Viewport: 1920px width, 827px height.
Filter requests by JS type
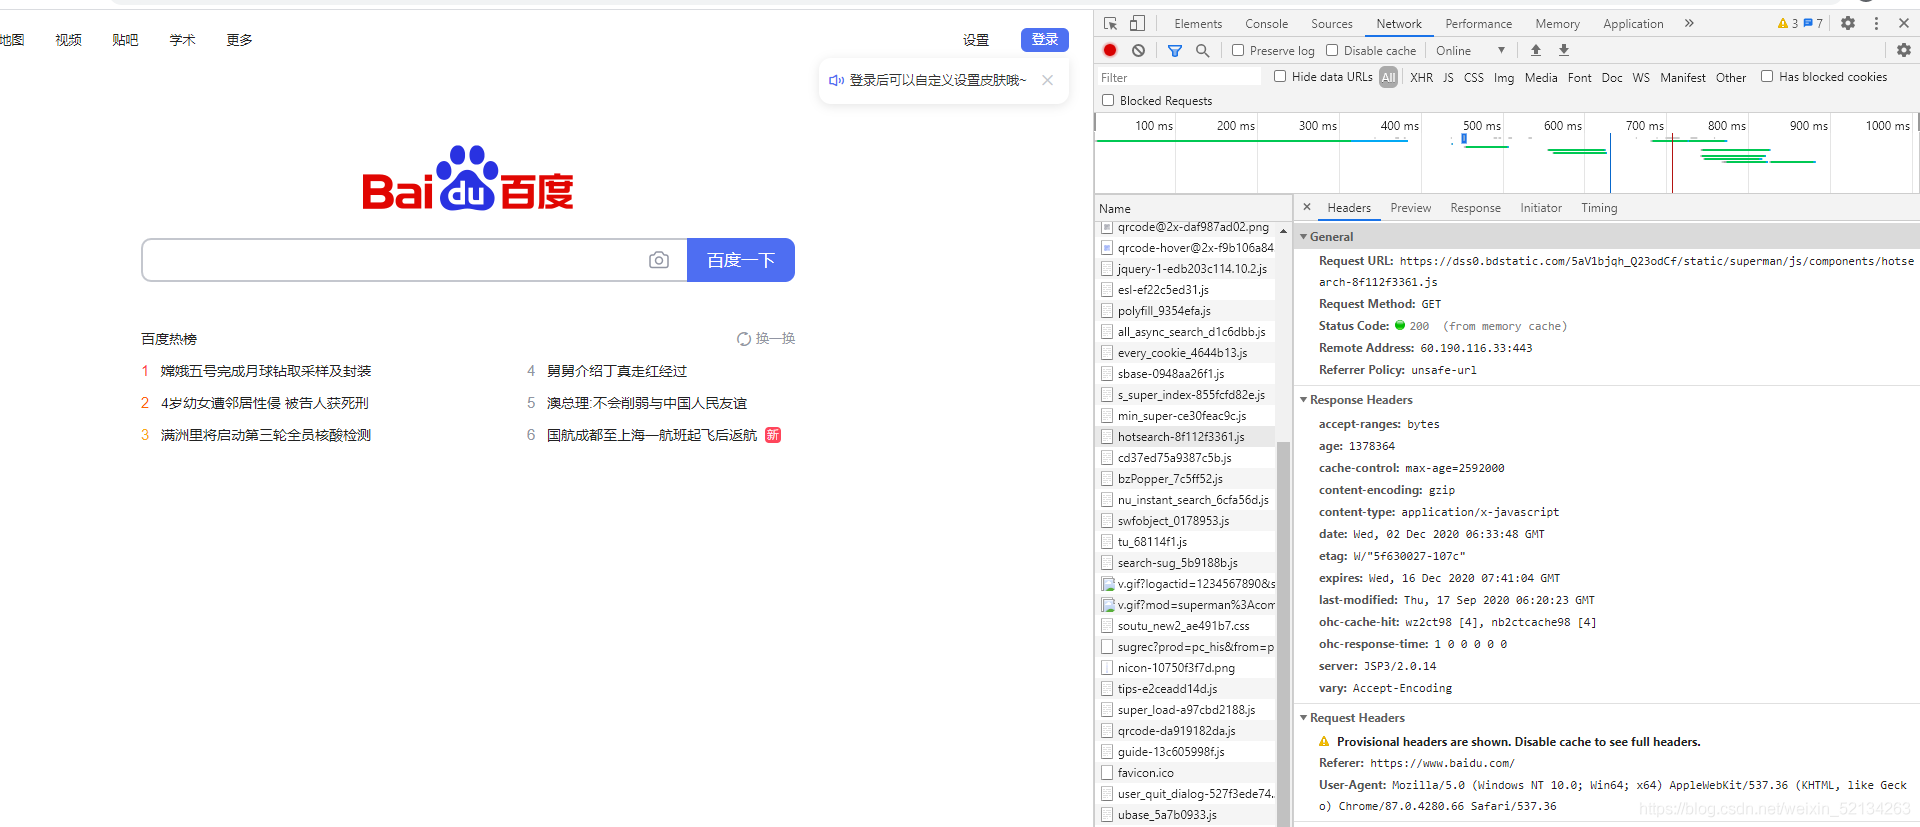coord(1448,77)
